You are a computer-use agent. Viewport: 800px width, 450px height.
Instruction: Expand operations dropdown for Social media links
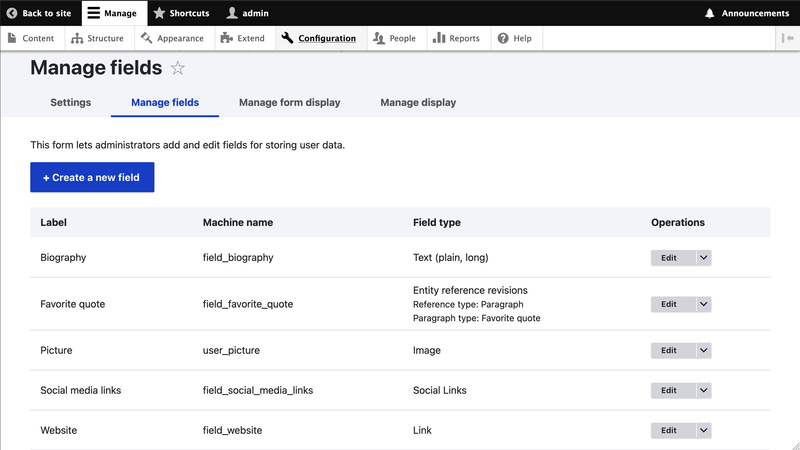coord(704,390)
